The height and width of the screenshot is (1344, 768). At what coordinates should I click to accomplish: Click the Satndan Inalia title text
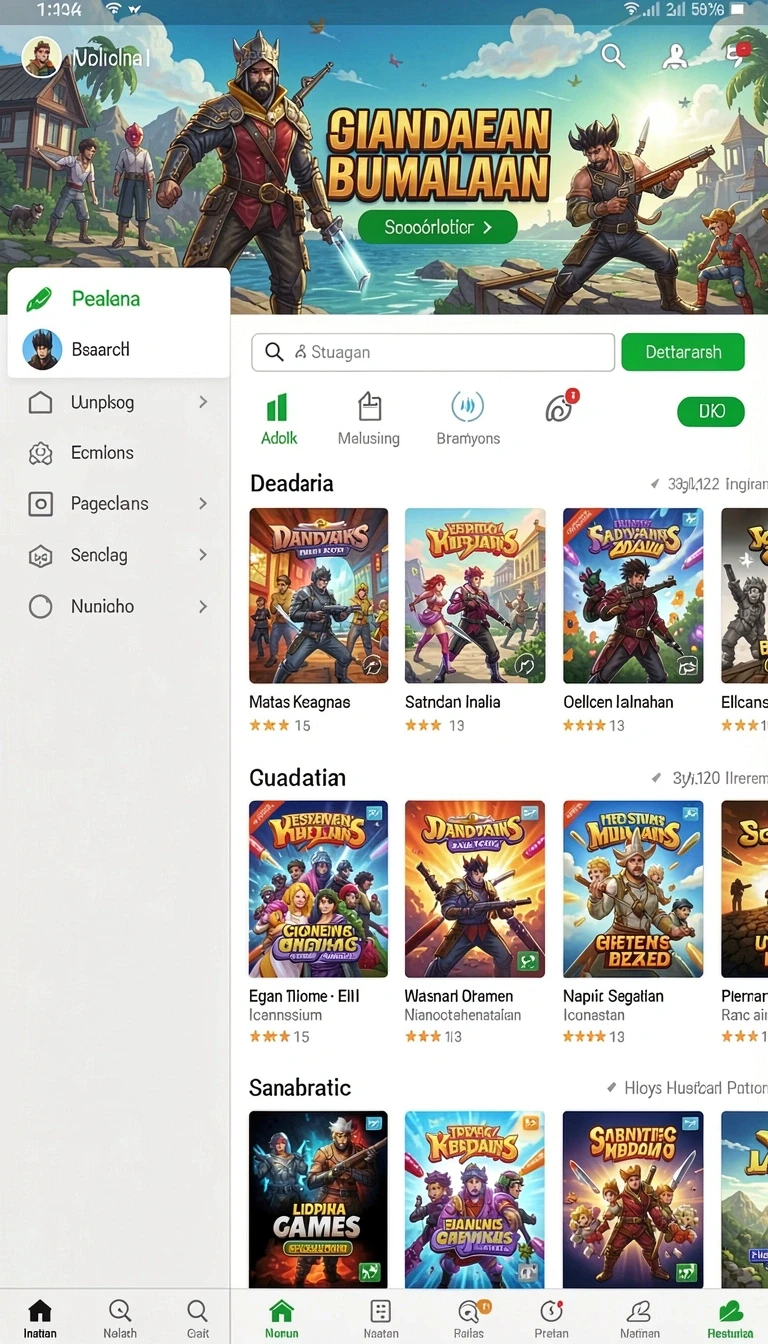click(453, 702)
